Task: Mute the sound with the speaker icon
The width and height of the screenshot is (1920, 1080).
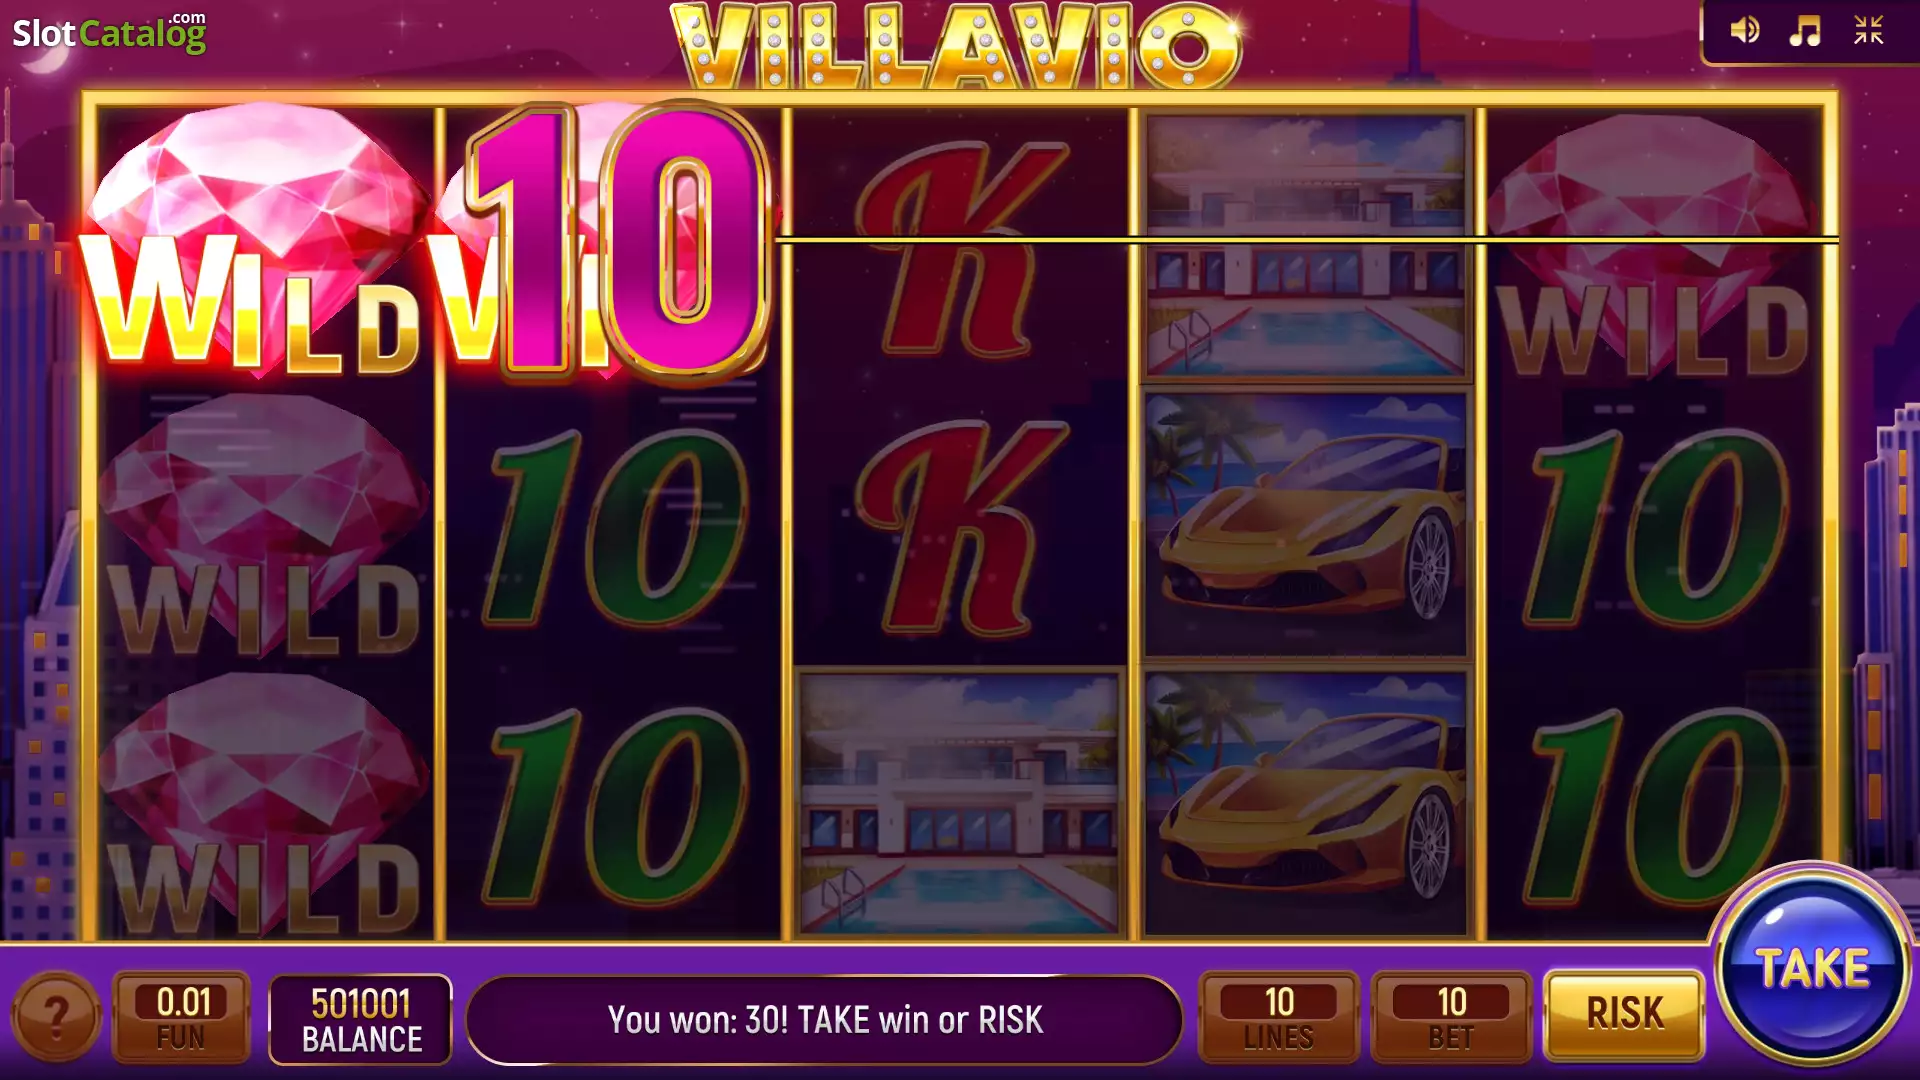Action: [1745, 31]
